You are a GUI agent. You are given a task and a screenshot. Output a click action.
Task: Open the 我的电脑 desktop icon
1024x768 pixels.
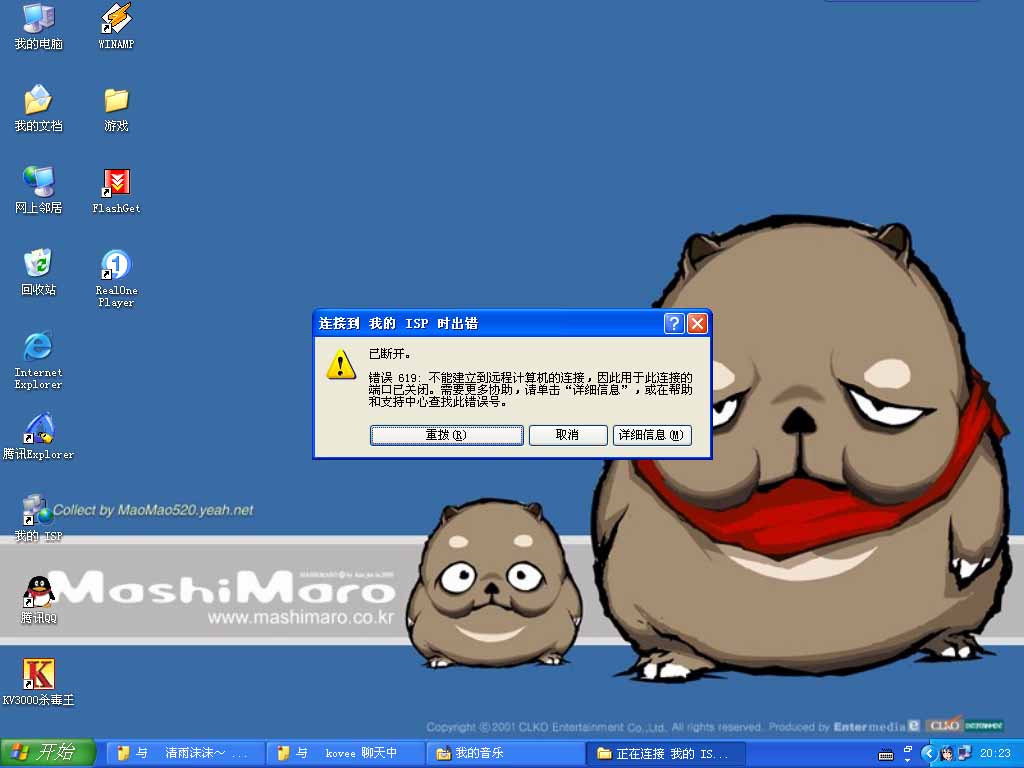[x=39, y=26]
